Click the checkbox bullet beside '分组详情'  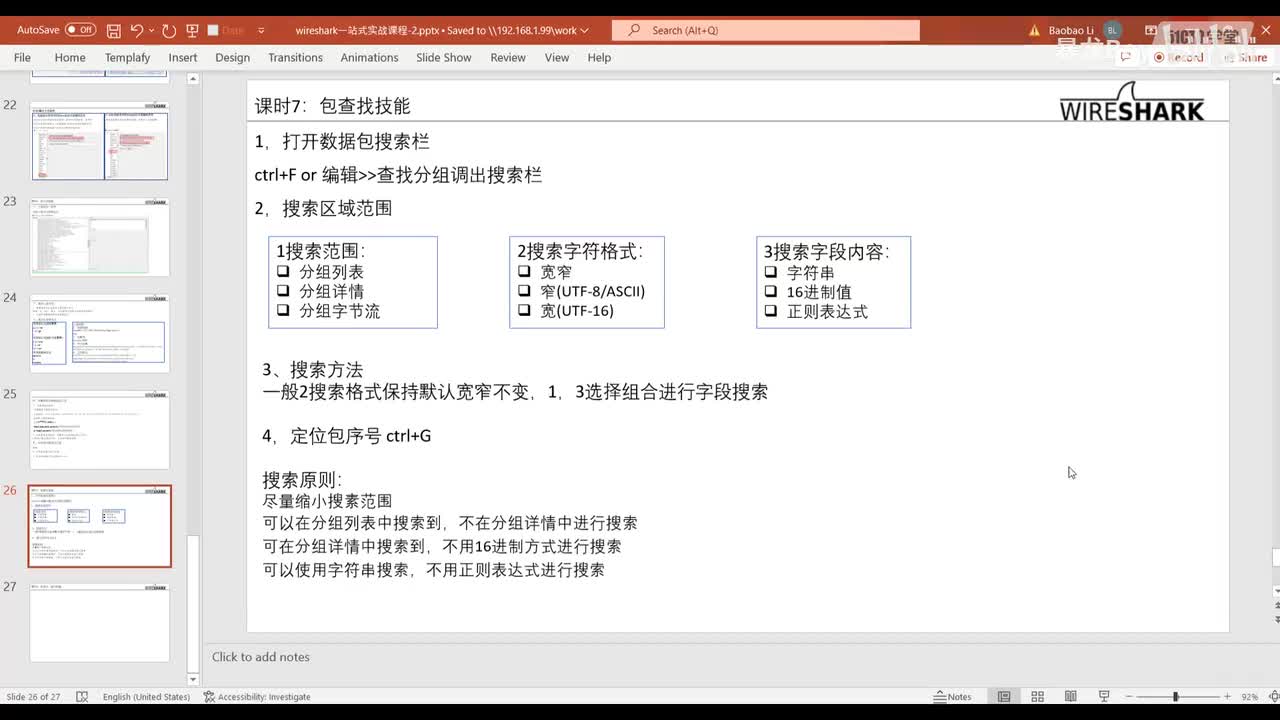point(283,291)
